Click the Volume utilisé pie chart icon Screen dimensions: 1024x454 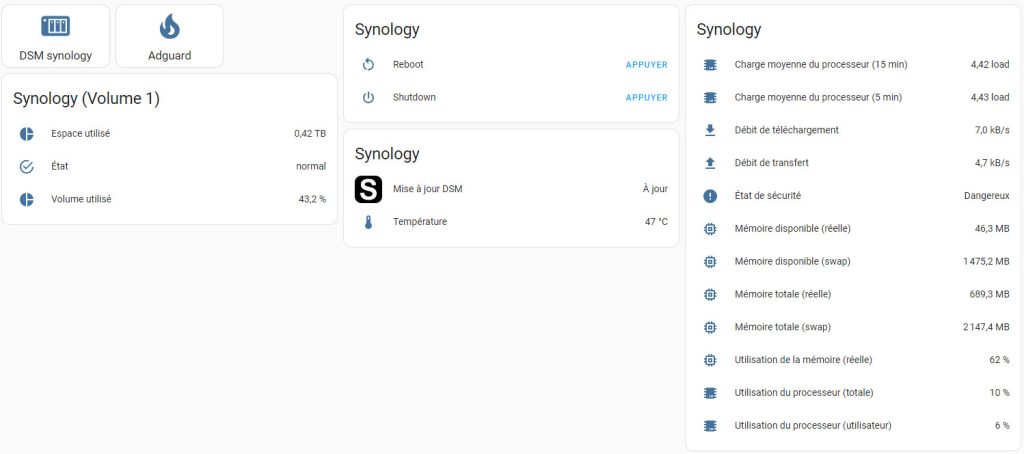tap(26, 199)
